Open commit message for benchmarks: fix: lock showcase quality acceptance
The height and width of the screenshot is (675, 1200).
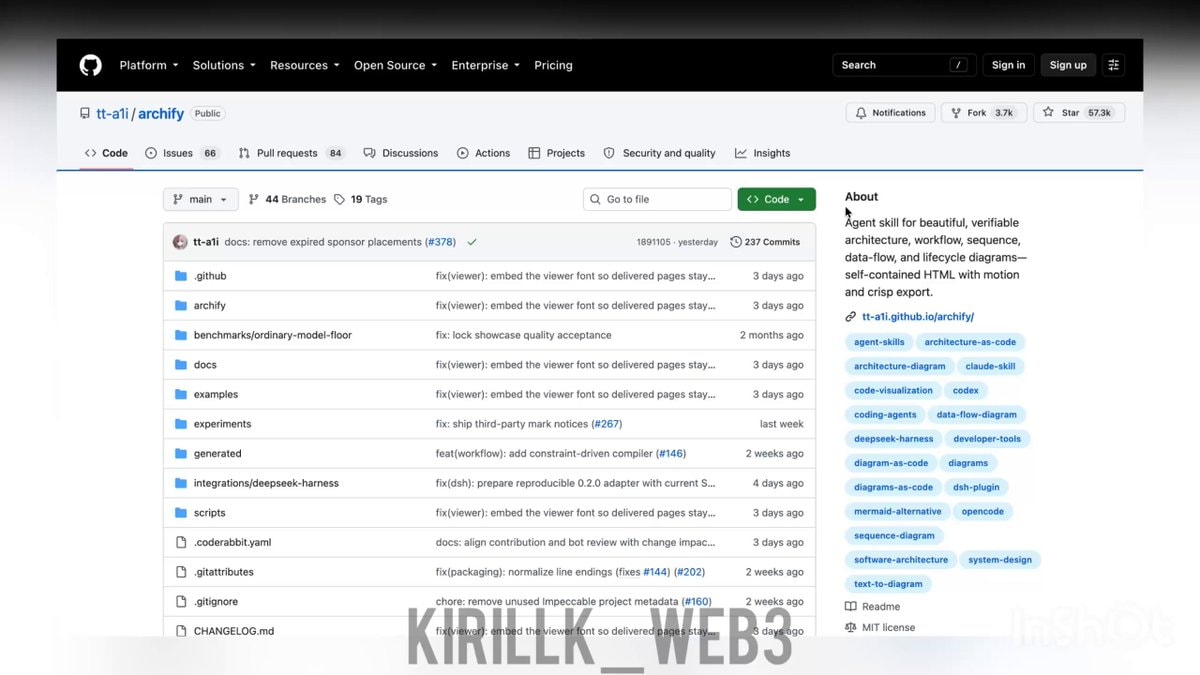point(523,335)
